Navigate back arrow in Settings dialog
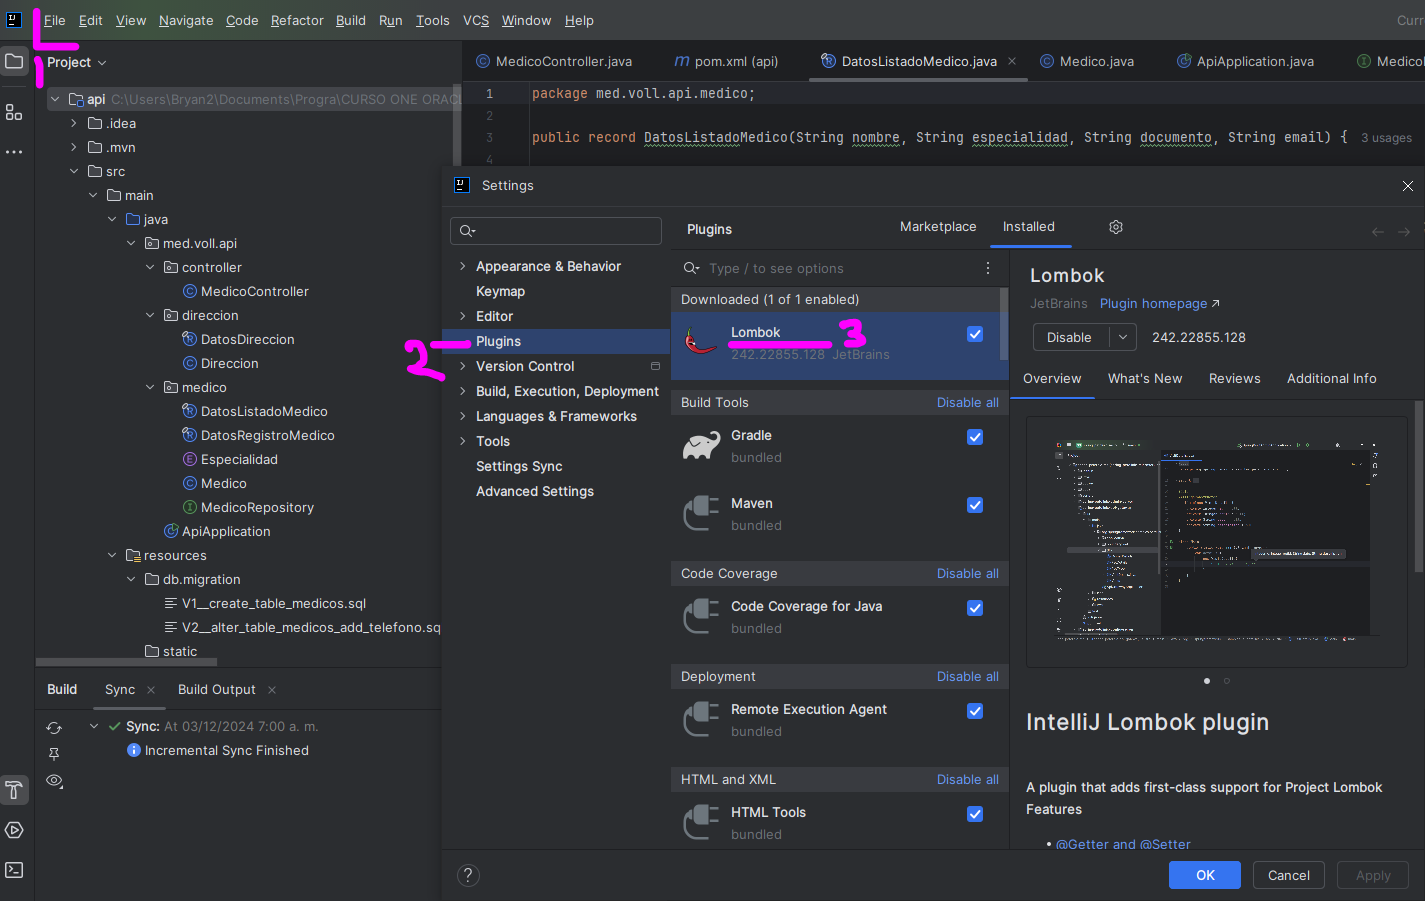The height and width of the screenshot is (901, 1425). pos(1378,231)
